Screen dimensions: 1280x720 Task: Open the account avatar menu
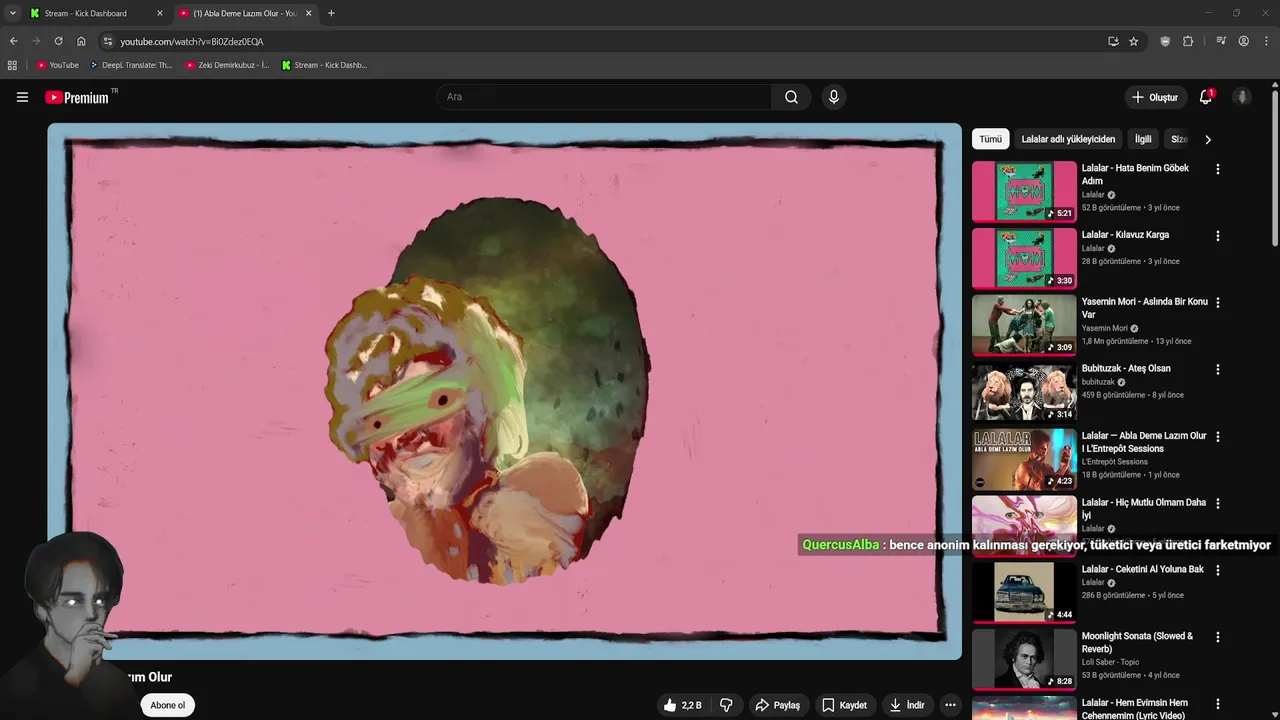pos(1242,97)
